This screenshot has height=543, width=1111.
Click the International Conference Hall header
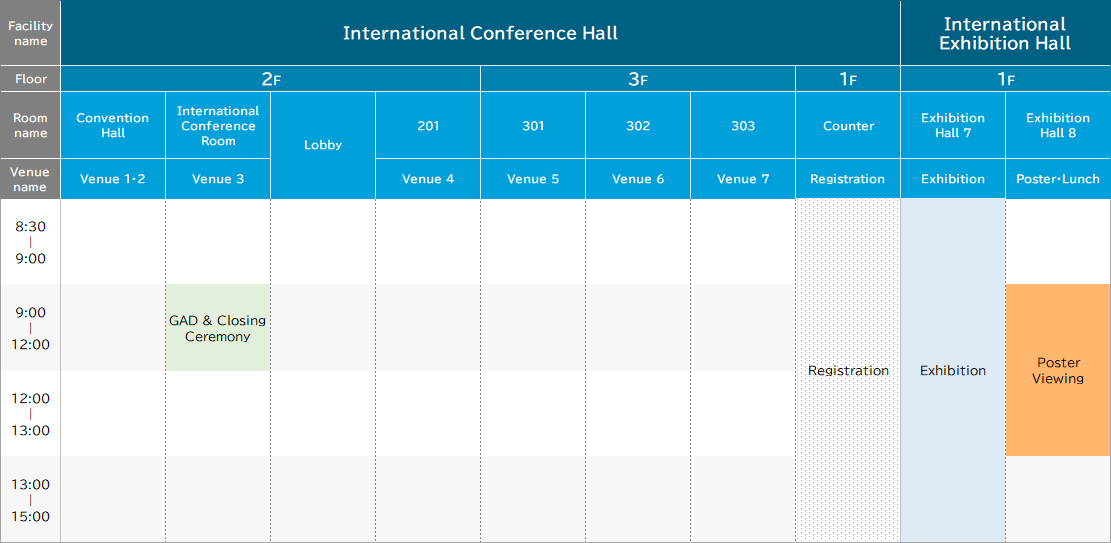pyautogui.click(x=480, y=33)
